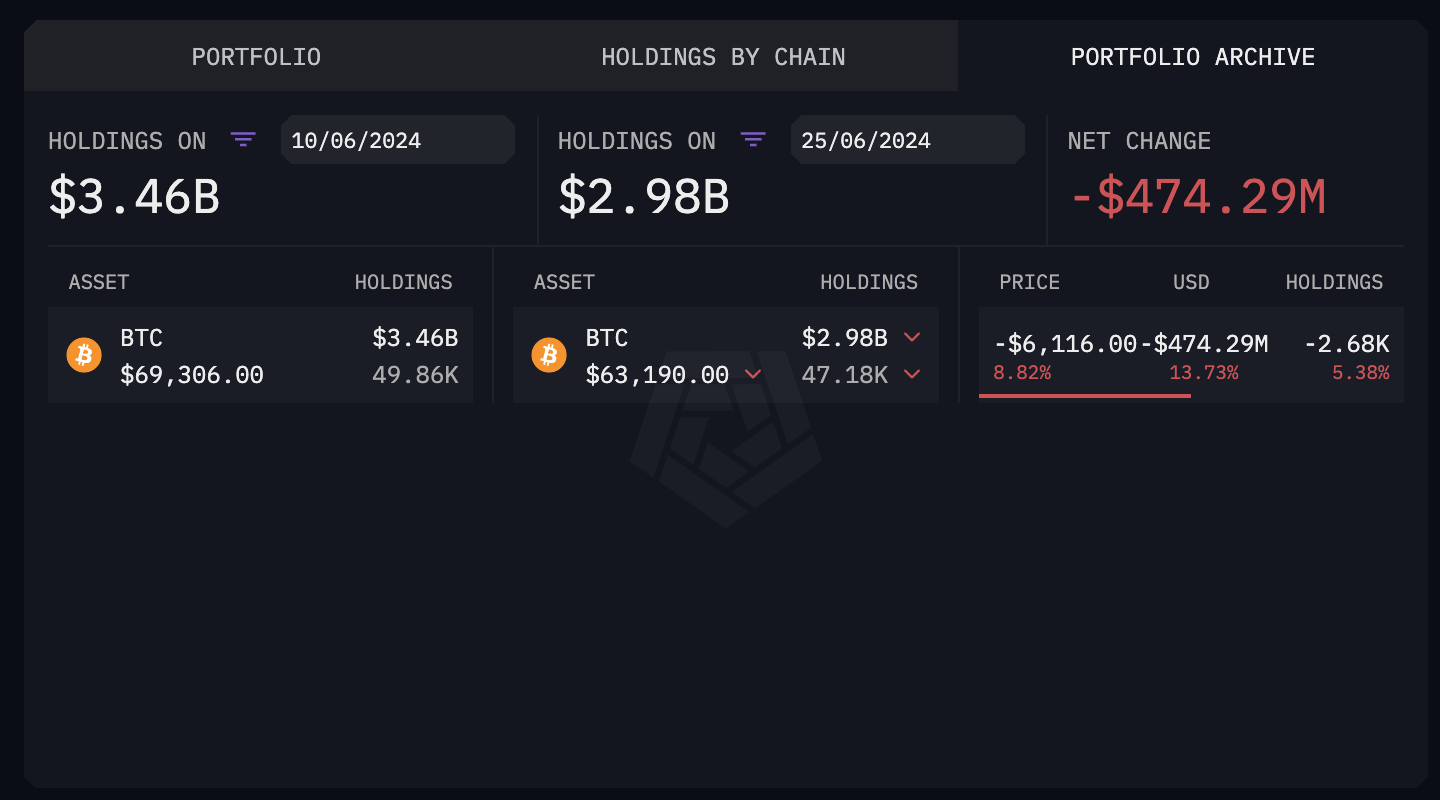Click the -$474.29M net change value
The image size is (1440, 800).
1197,197
